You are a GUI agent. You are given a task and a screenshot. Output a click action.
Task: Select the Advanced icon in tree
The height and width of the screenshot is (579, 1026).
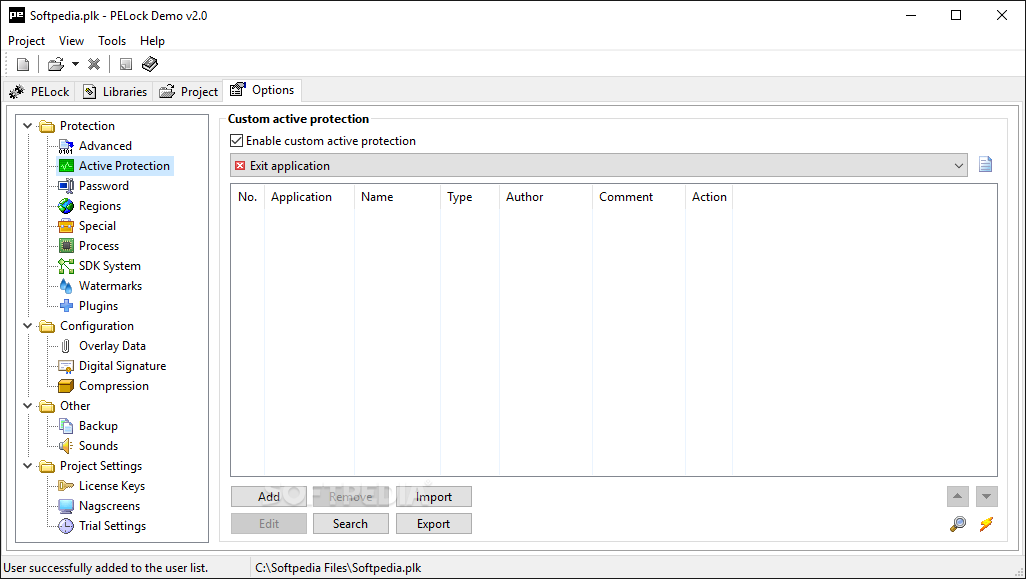point(66,146)
